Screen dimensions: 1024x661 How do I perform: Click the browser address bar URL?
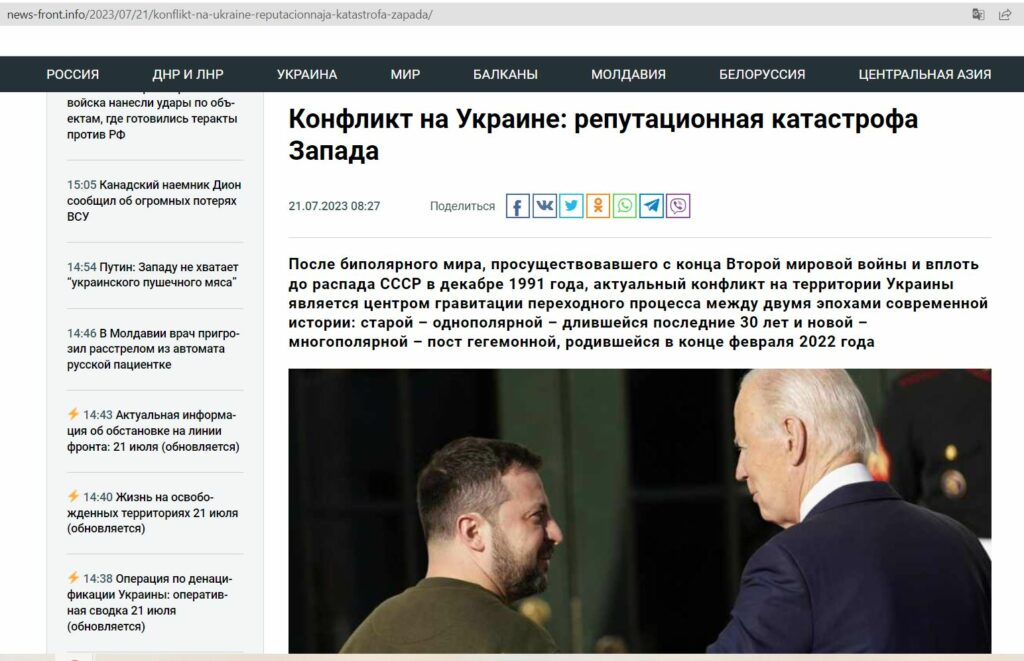pyautogui.click(x=219, y=14)
